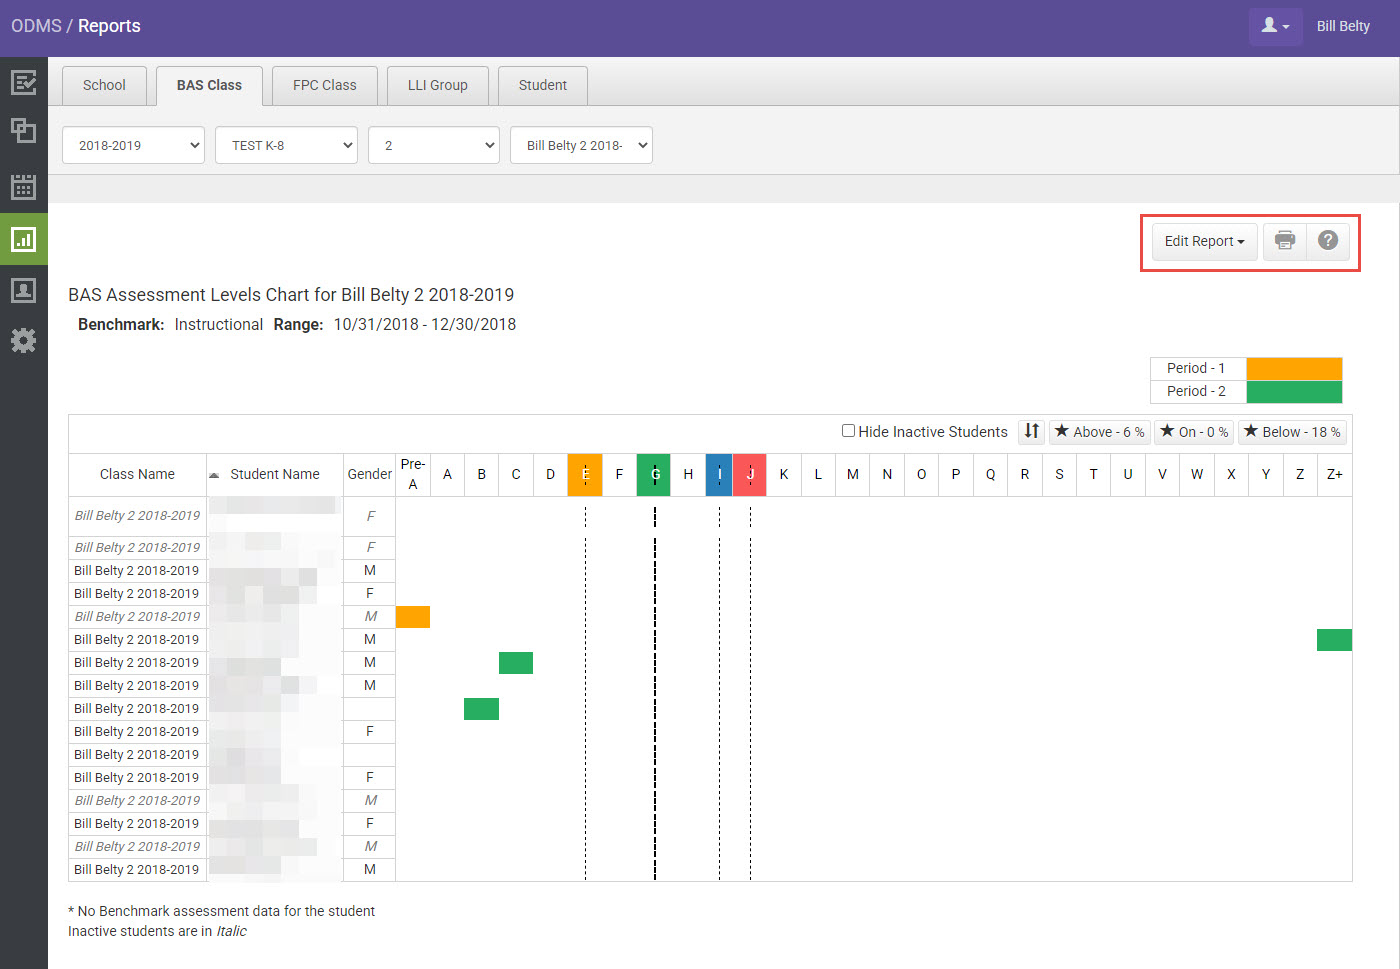Open the user account menu button

[1275, 26]
